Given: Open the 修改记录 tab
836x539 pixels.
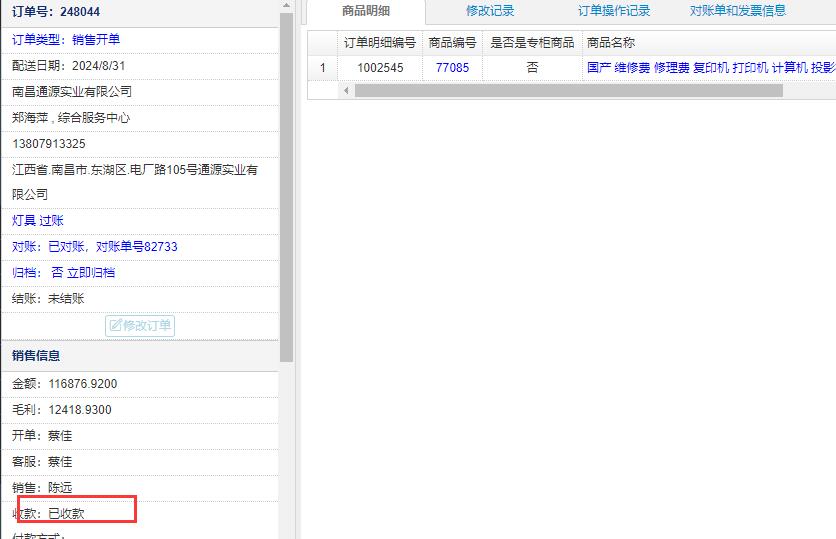Looking at the screenshot, I should click(x=490, y=11).
